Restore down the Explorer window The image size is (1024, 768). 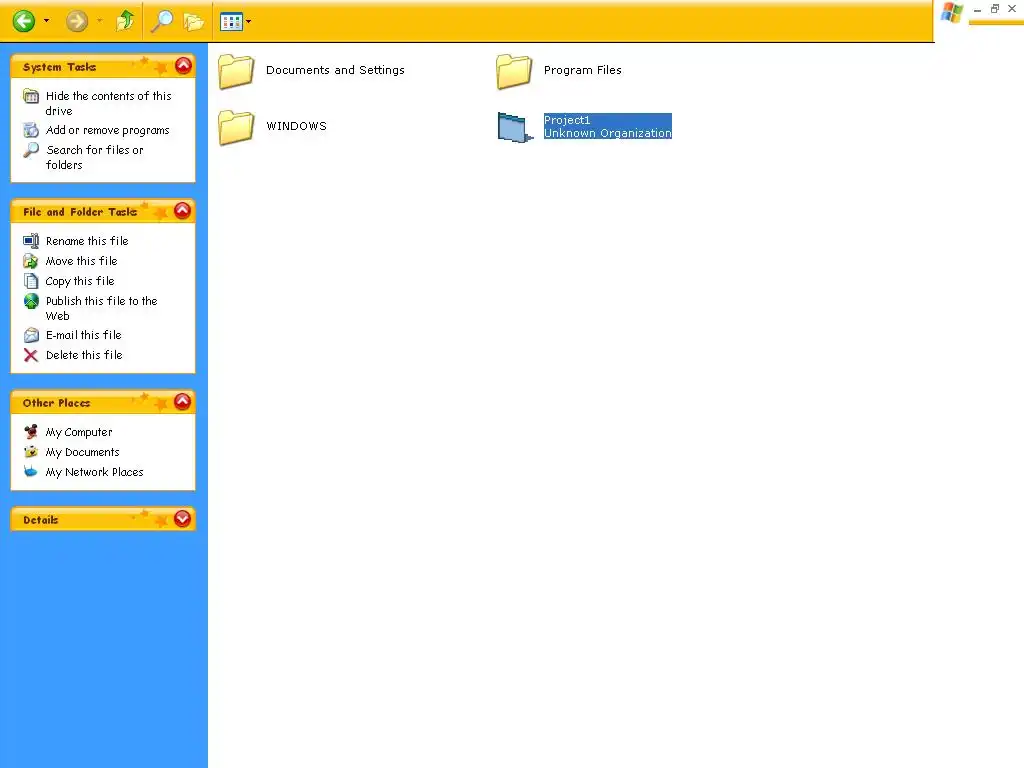[995, 8]
